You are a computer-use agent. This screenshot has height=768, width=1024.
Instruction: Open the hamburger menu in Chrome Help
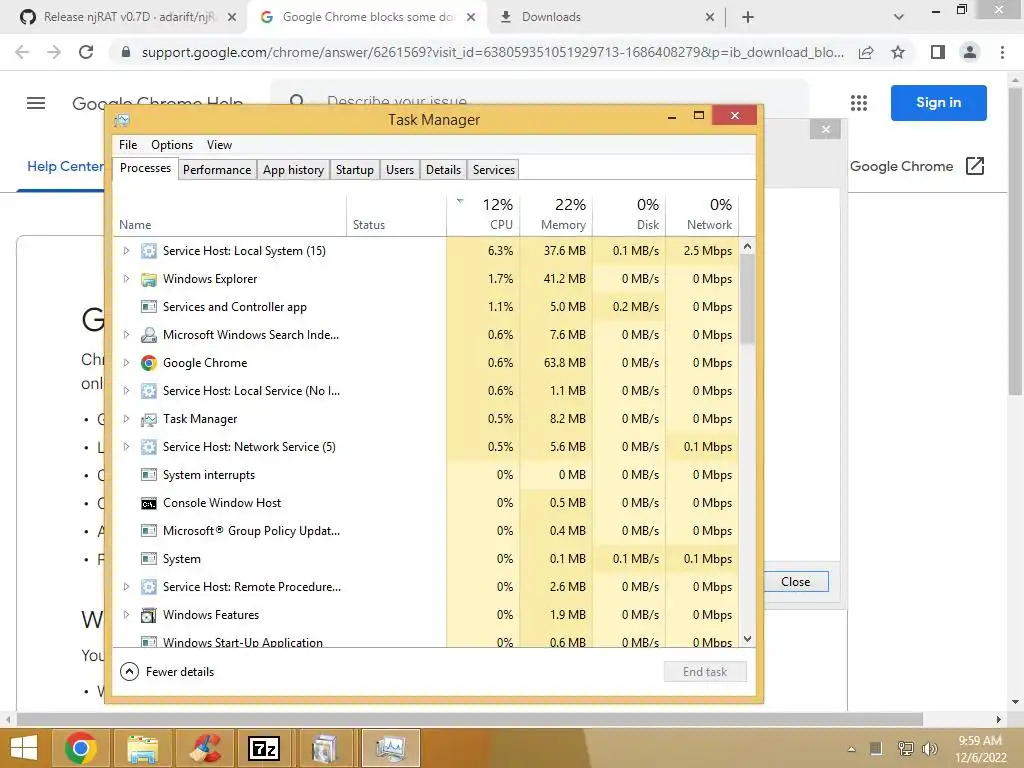point(36,103)
